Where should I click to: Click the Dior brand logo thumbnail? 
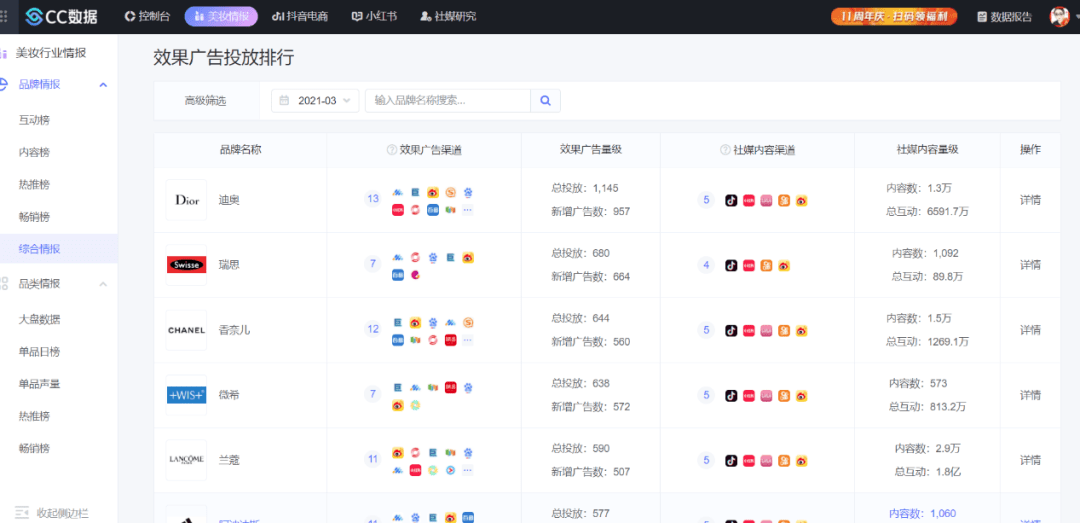[x=187, y=200]
